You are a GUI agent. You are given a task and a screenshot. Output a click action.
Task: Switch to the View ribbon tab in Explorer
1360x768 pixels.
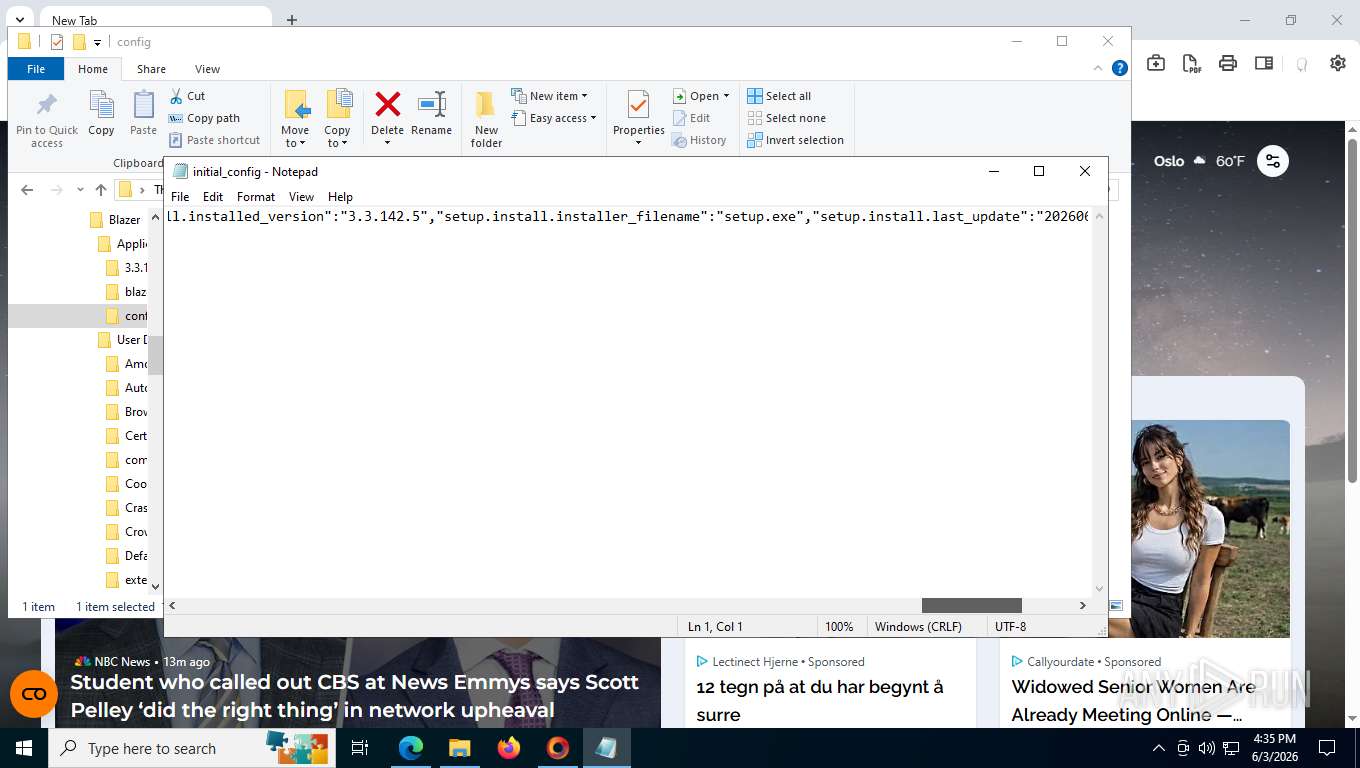click(207, 69)
